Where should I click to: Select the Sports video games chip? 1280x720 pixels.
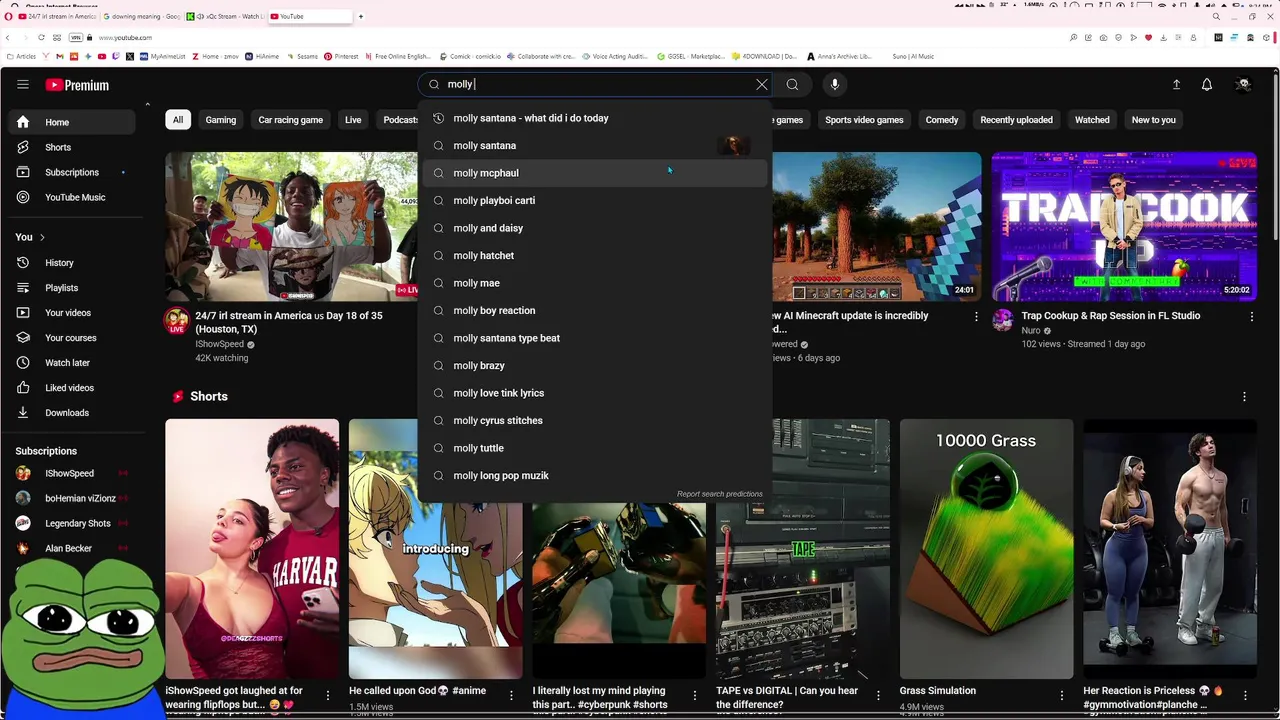(x=864, y=120)
